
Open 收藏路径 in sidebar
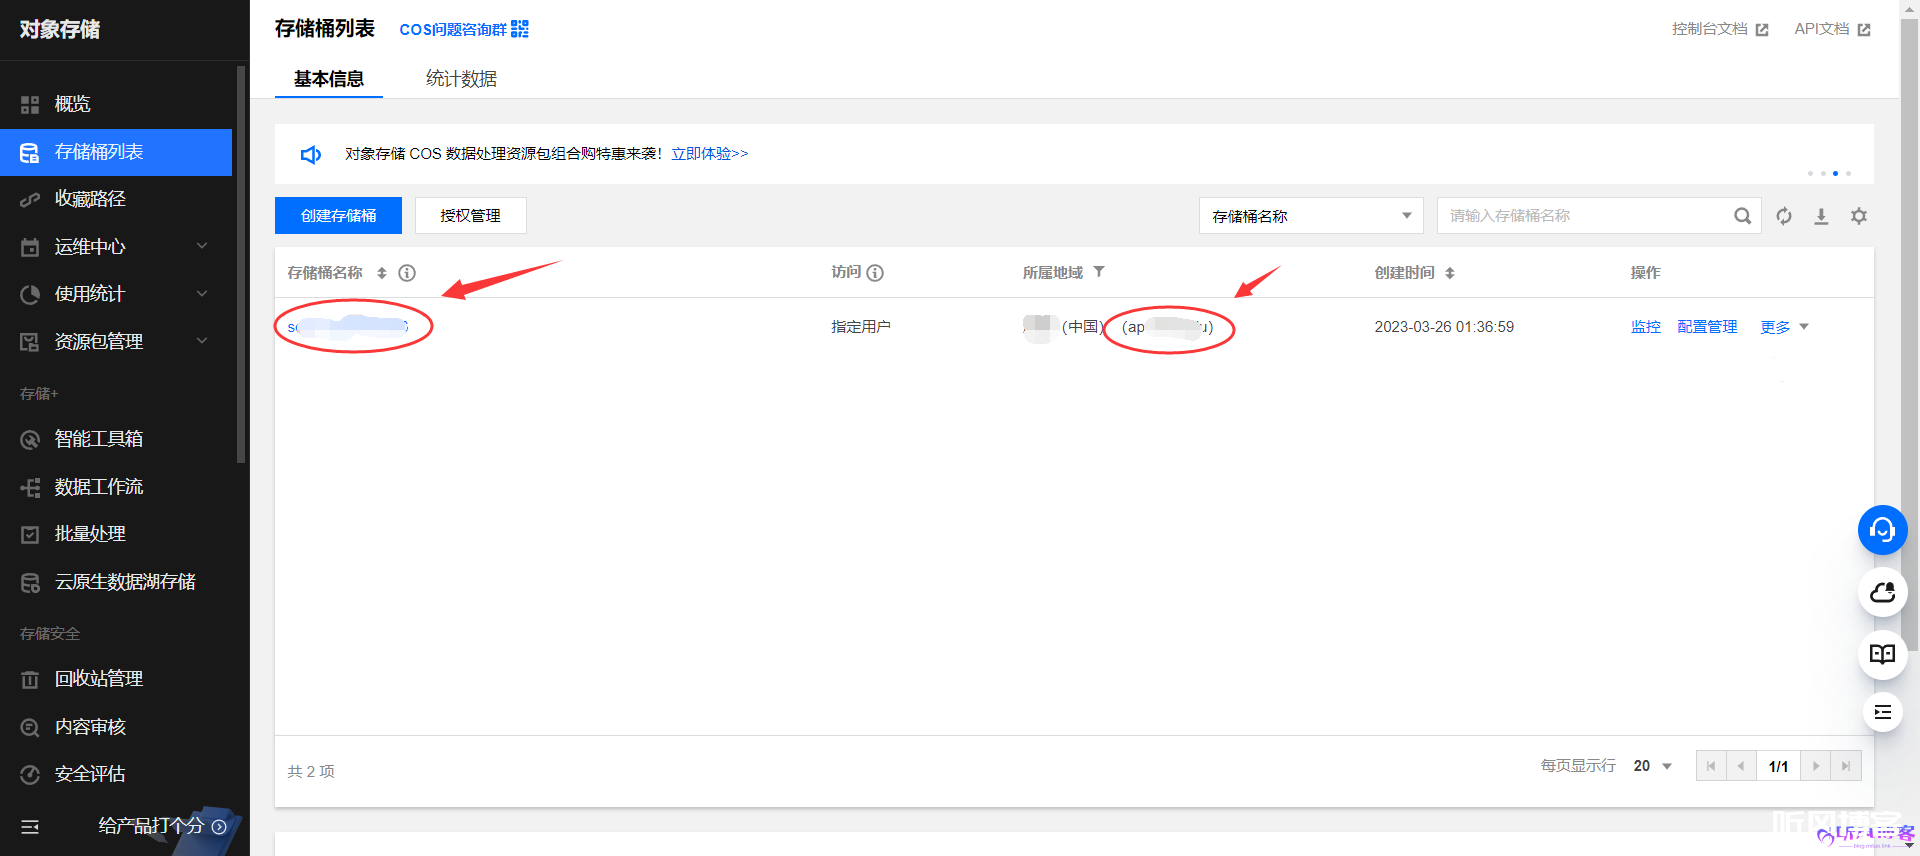point(116,199)
